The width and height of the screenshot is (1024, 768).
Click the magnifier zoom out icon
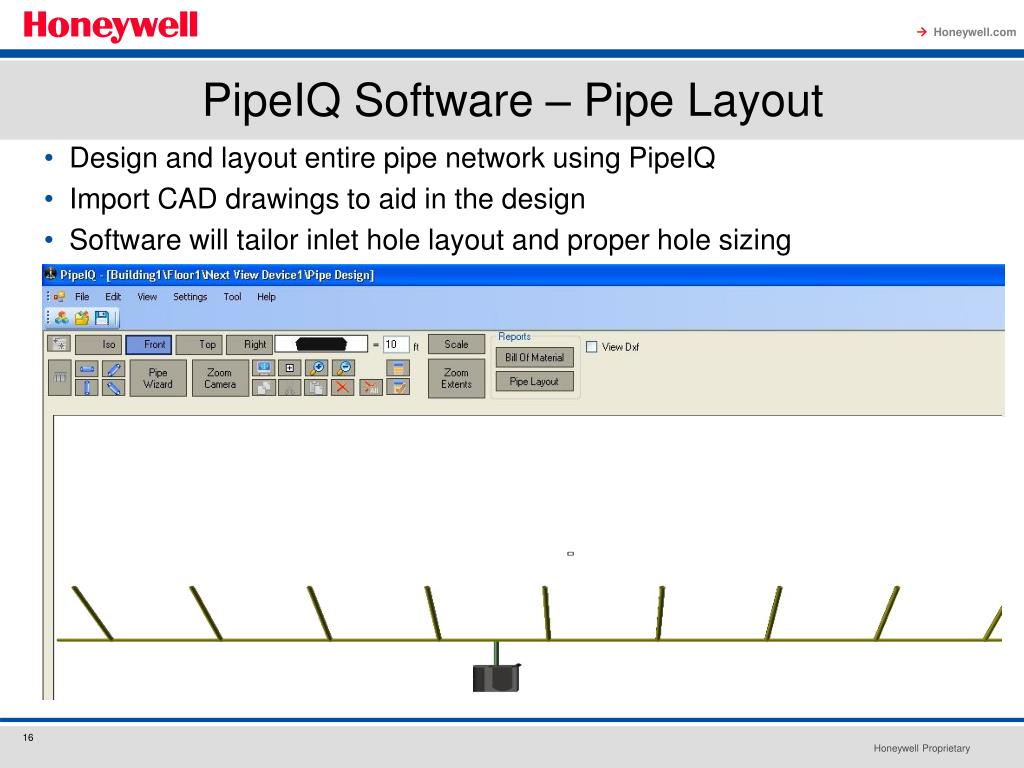[344, 368]
